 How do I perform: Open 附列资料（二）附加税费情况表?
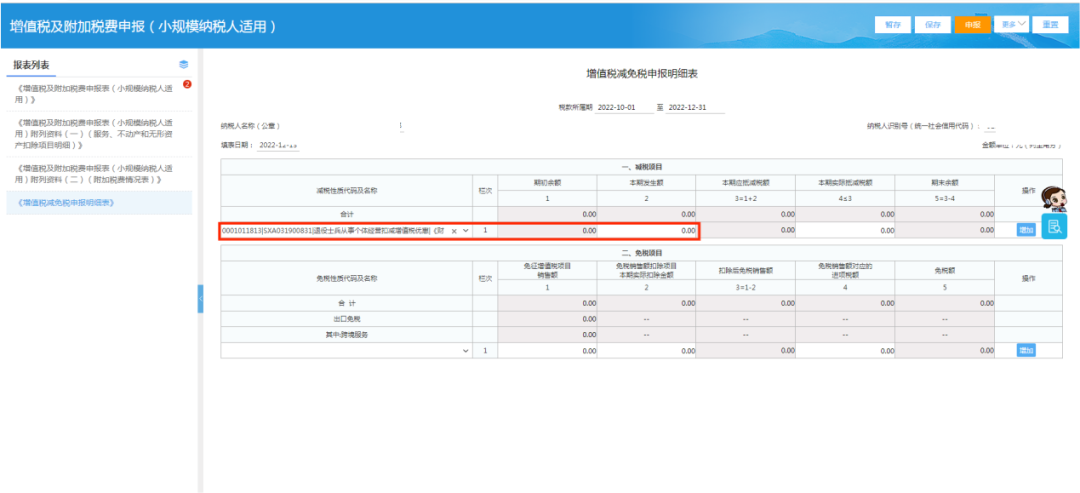tap(94, 174)
